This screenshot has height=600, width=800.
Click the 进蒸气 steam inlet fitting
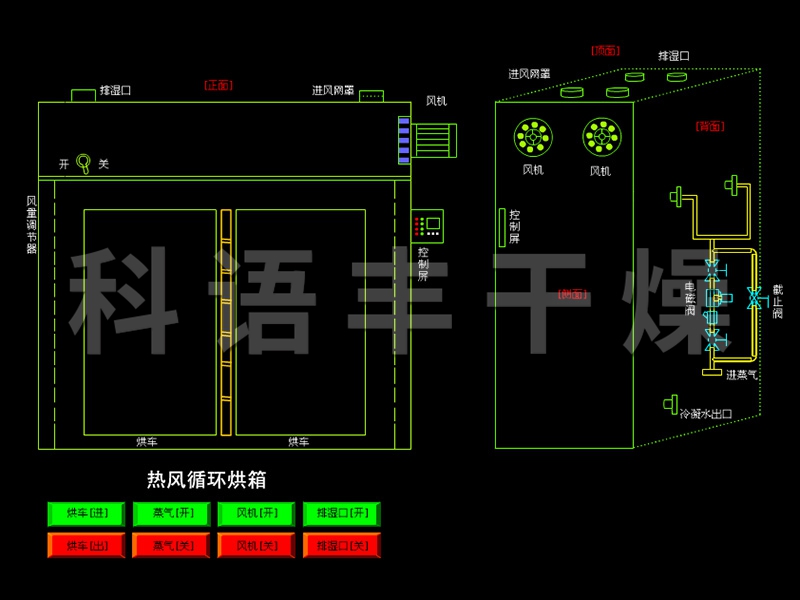click(x=712, y=372)
